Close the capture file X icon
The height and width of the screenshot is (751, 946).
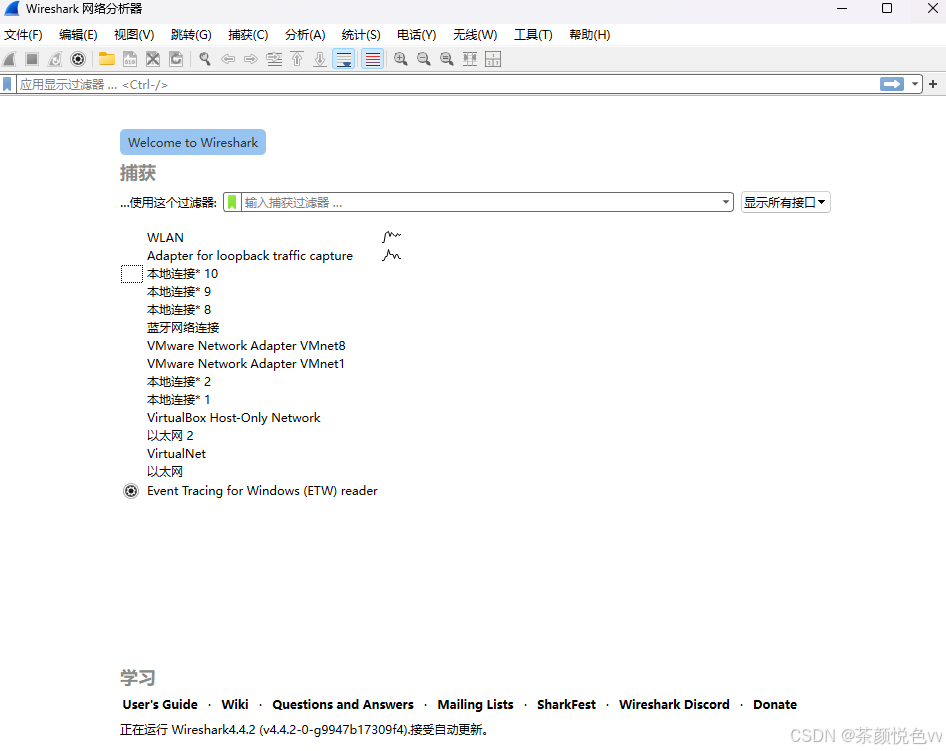(153, 59)
